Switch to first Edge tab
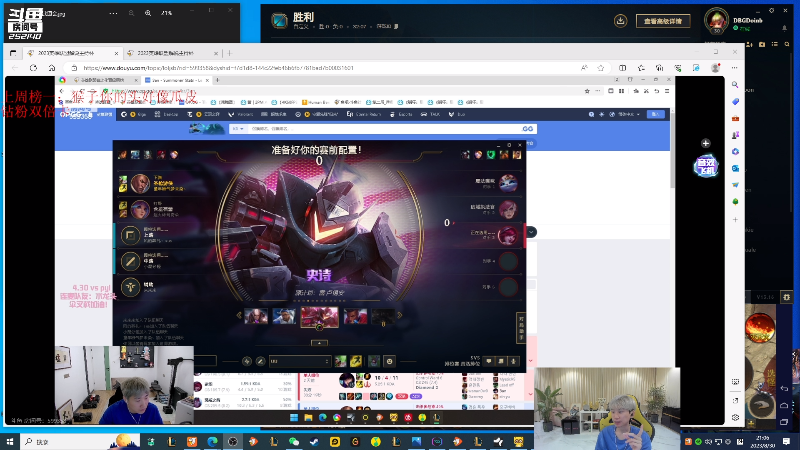 pyautogui.click(x=70, y=53)
